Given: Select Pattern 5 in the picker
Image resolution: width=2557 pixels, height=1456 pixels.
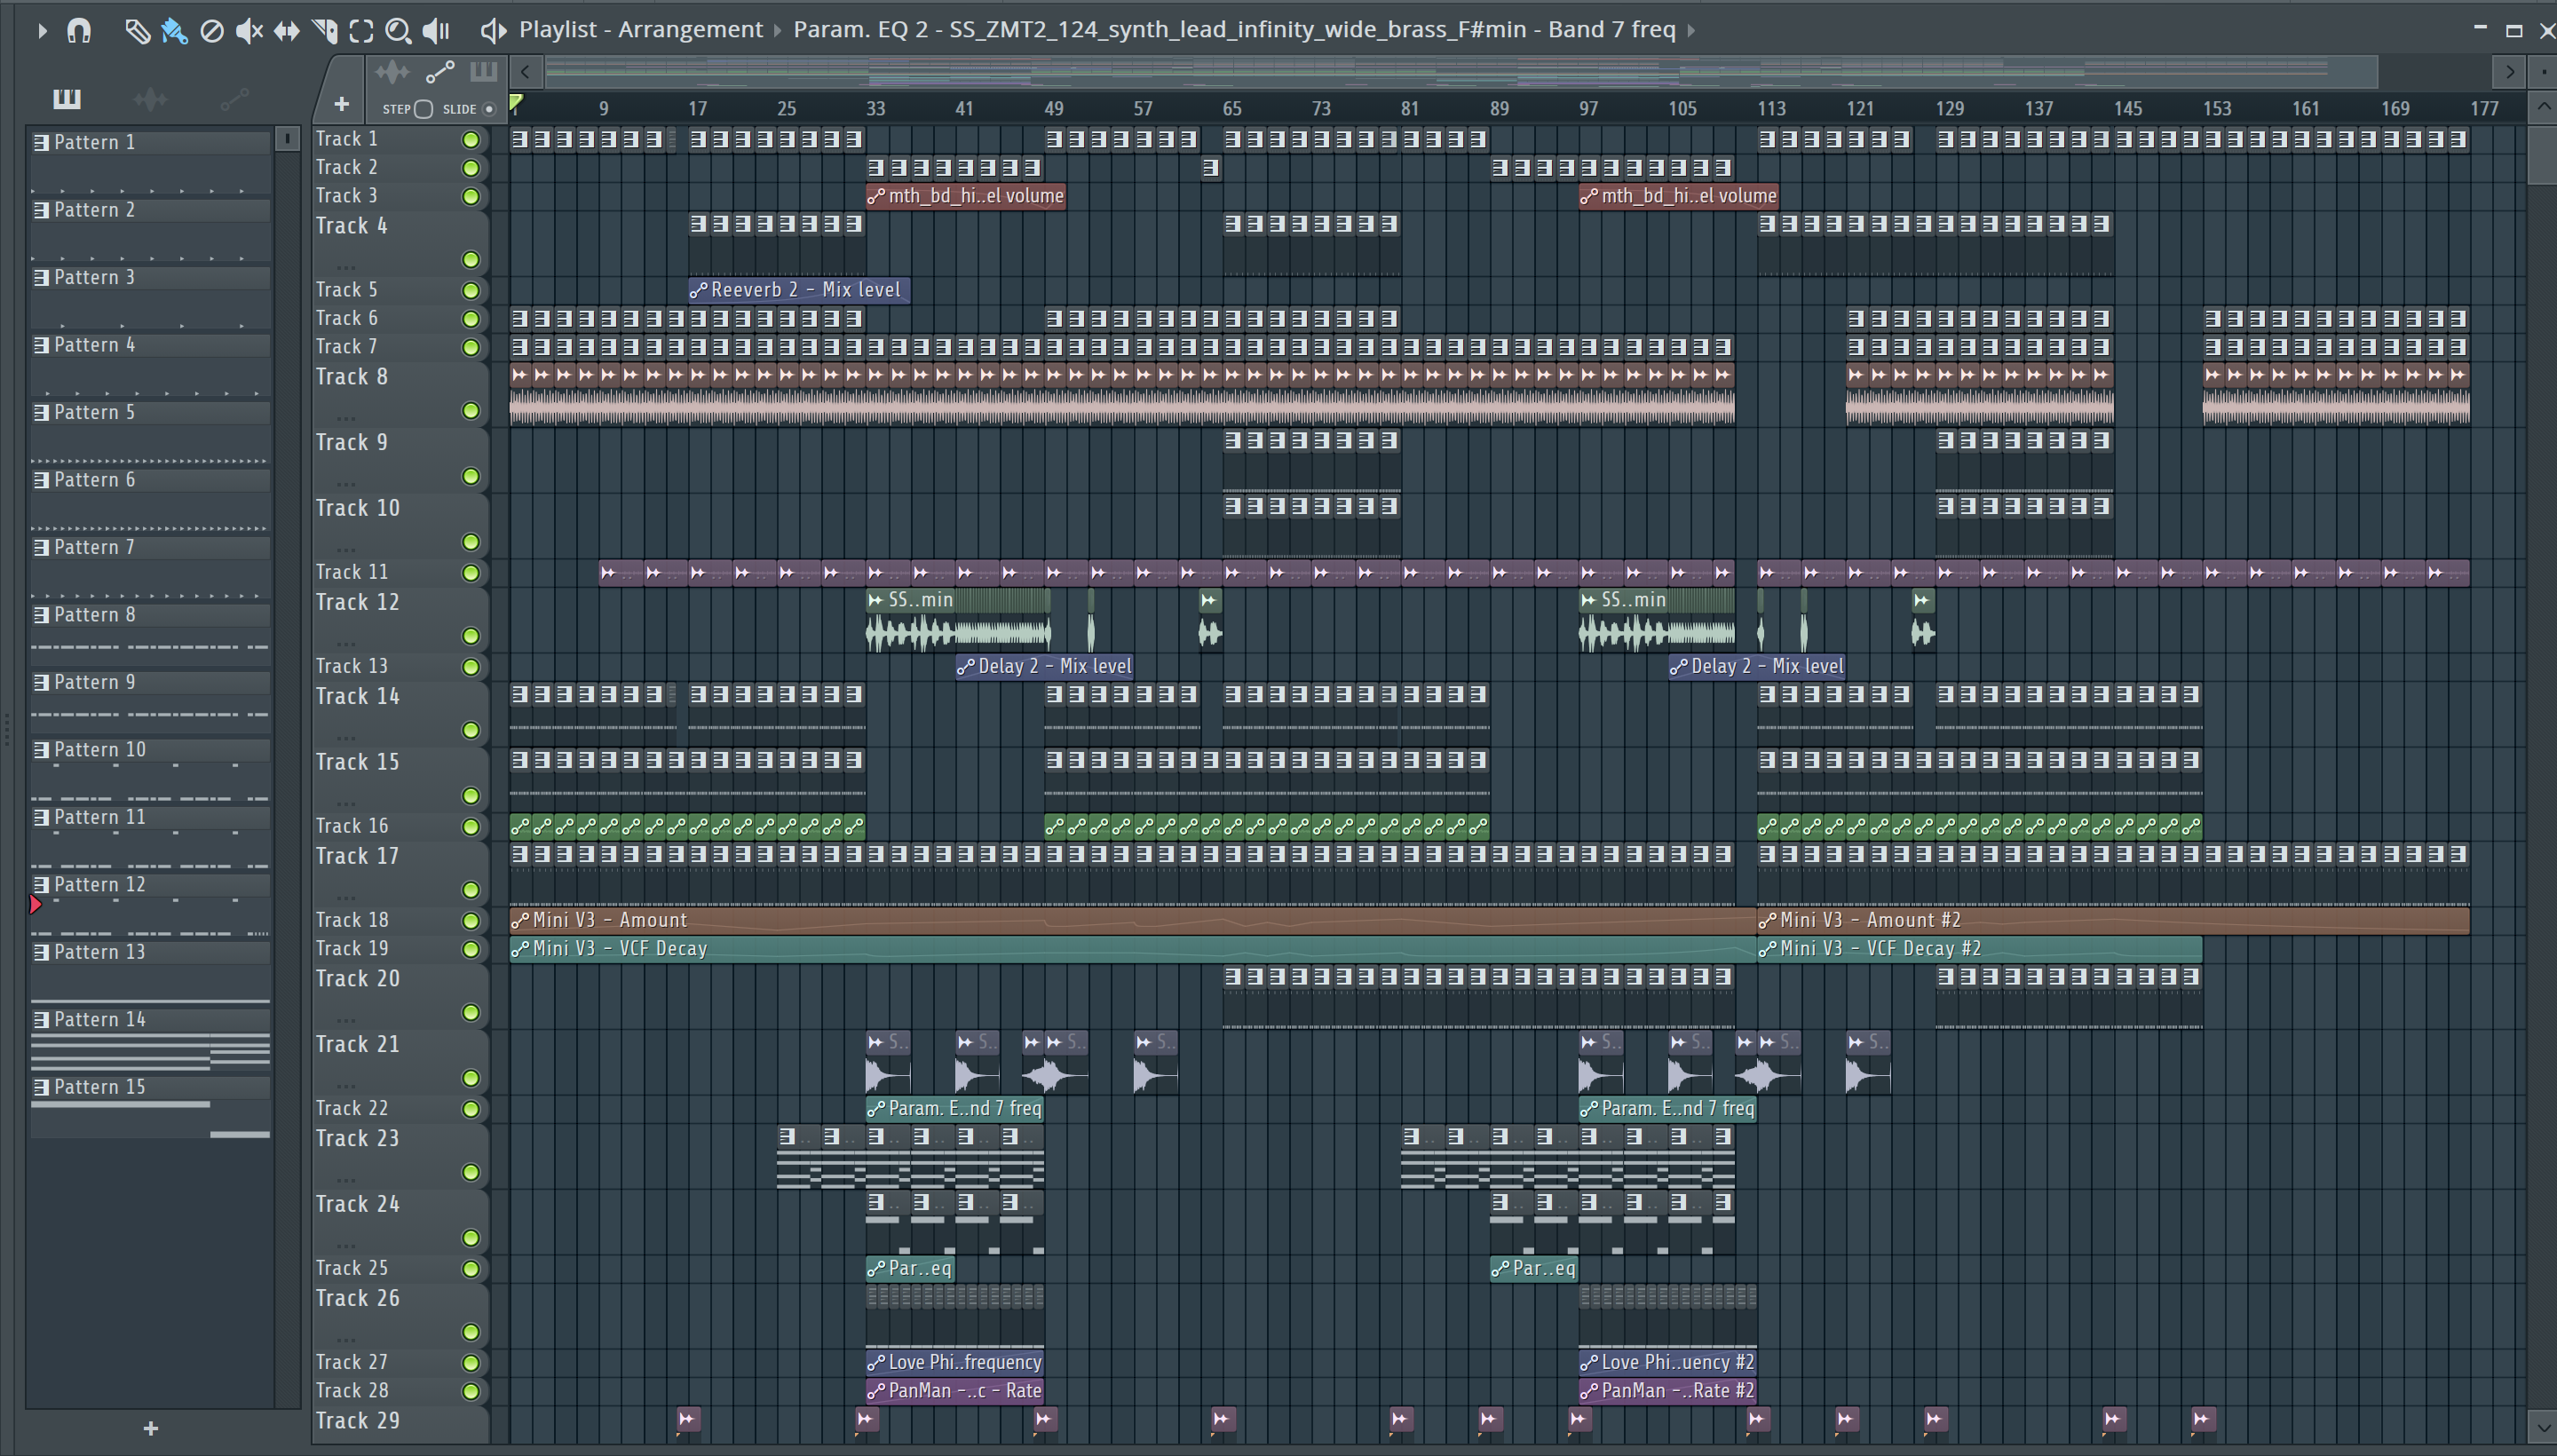Looking at the screenshot, I should pyautogui.click(x=150, y=413).
